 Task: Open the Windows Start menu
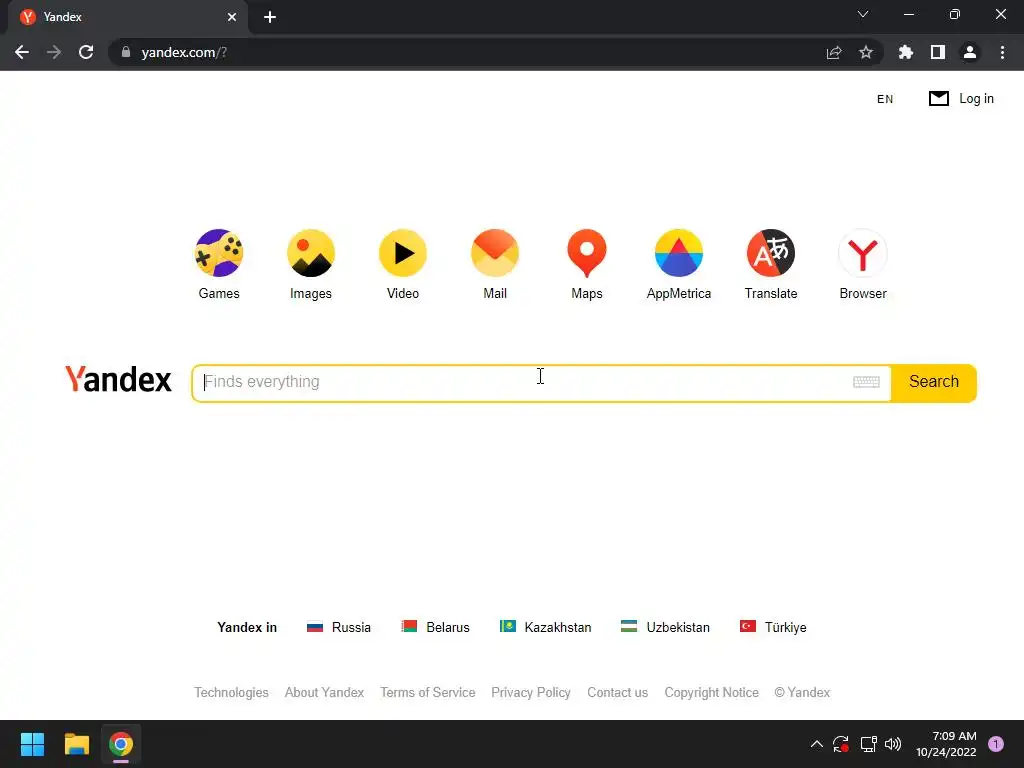pyautogui.click(x=32, y=744)
